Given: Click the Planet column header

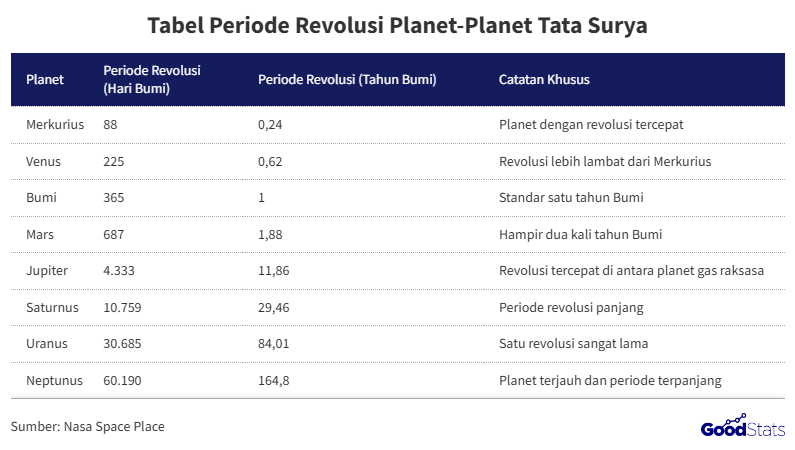Looking at the screenshot, I should pos(45,79).
